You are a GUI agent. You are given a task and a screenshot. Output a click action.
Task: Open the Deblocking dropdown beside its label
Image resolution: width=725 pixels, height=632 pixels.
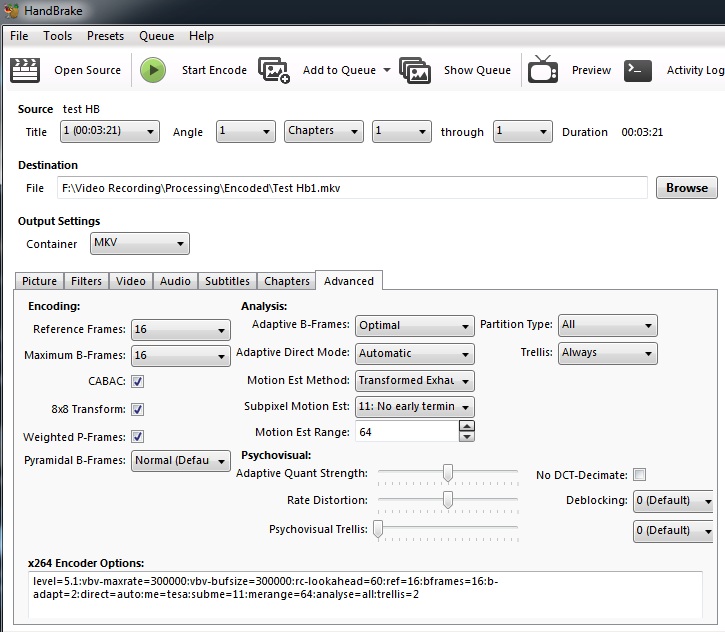(673, 501)
